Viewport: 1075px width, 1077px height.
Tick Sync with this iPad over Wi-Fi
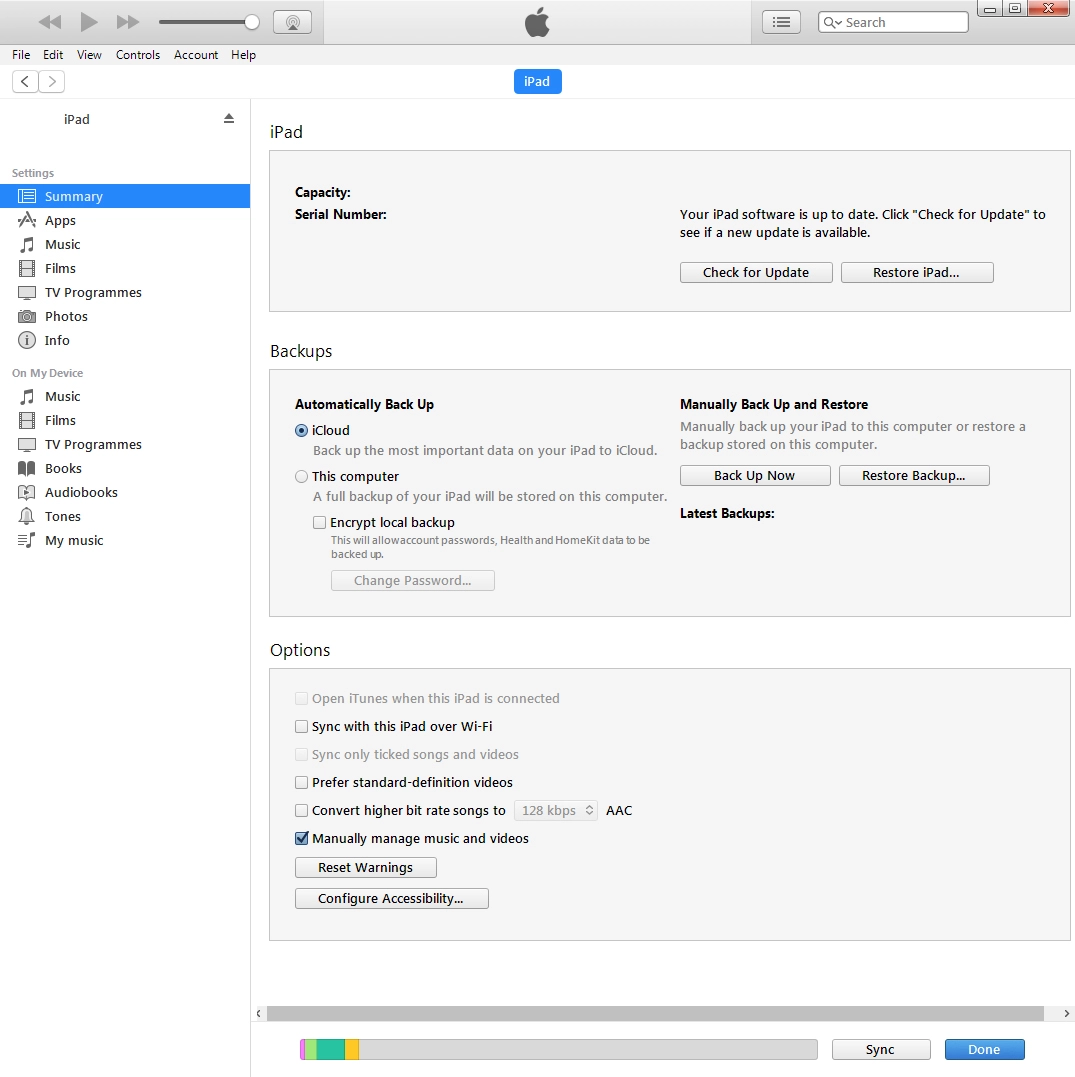tap(302, 727)
